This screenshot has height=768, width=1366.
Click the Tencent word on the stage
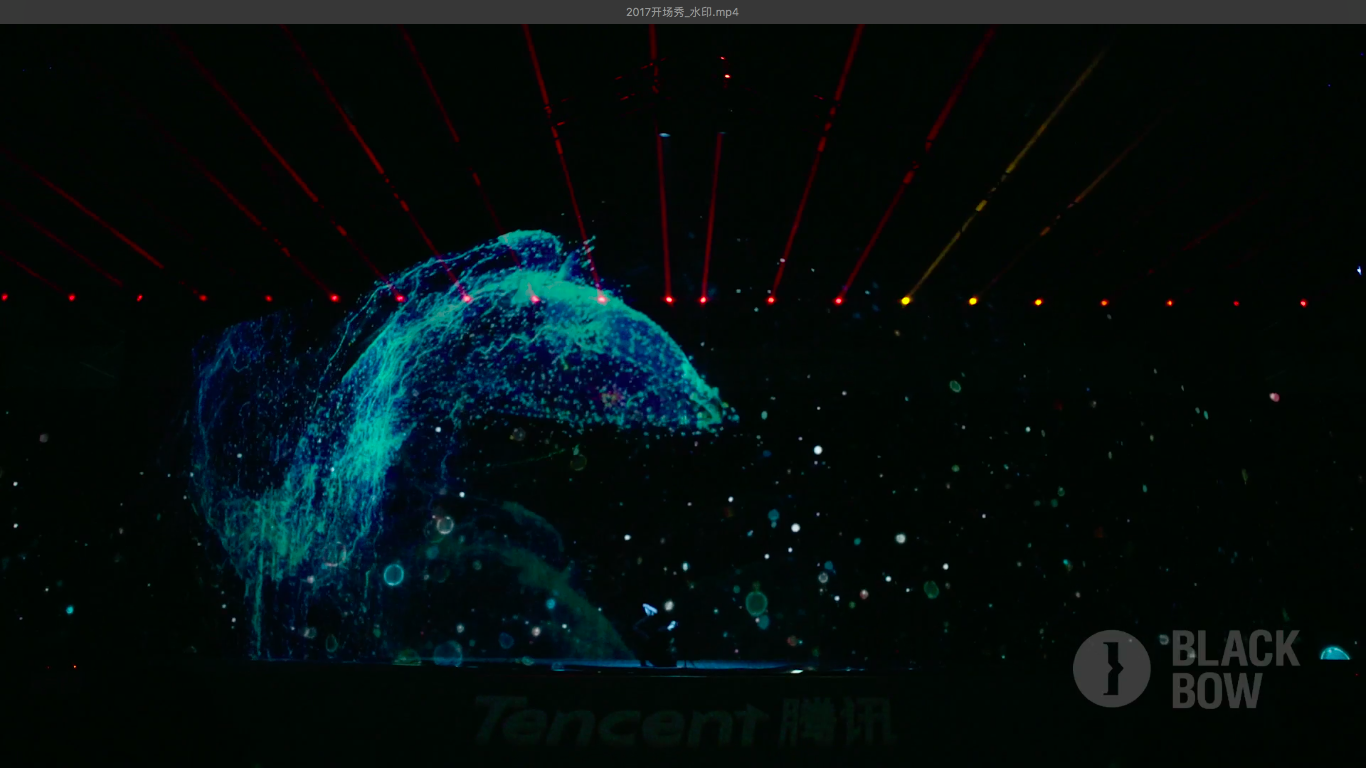[619, 721]
